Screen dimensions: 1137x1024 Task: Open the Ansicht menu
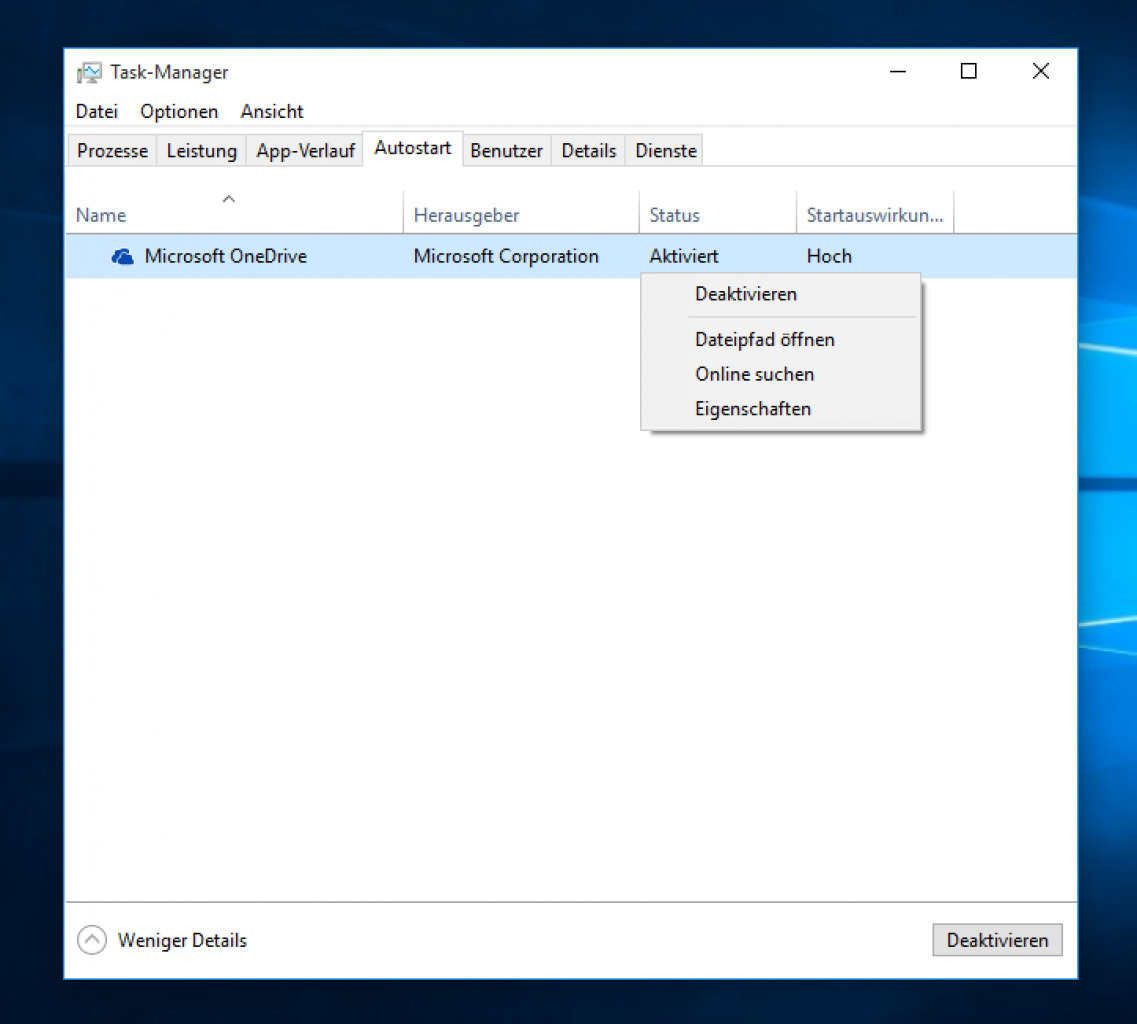coord(272,112)
